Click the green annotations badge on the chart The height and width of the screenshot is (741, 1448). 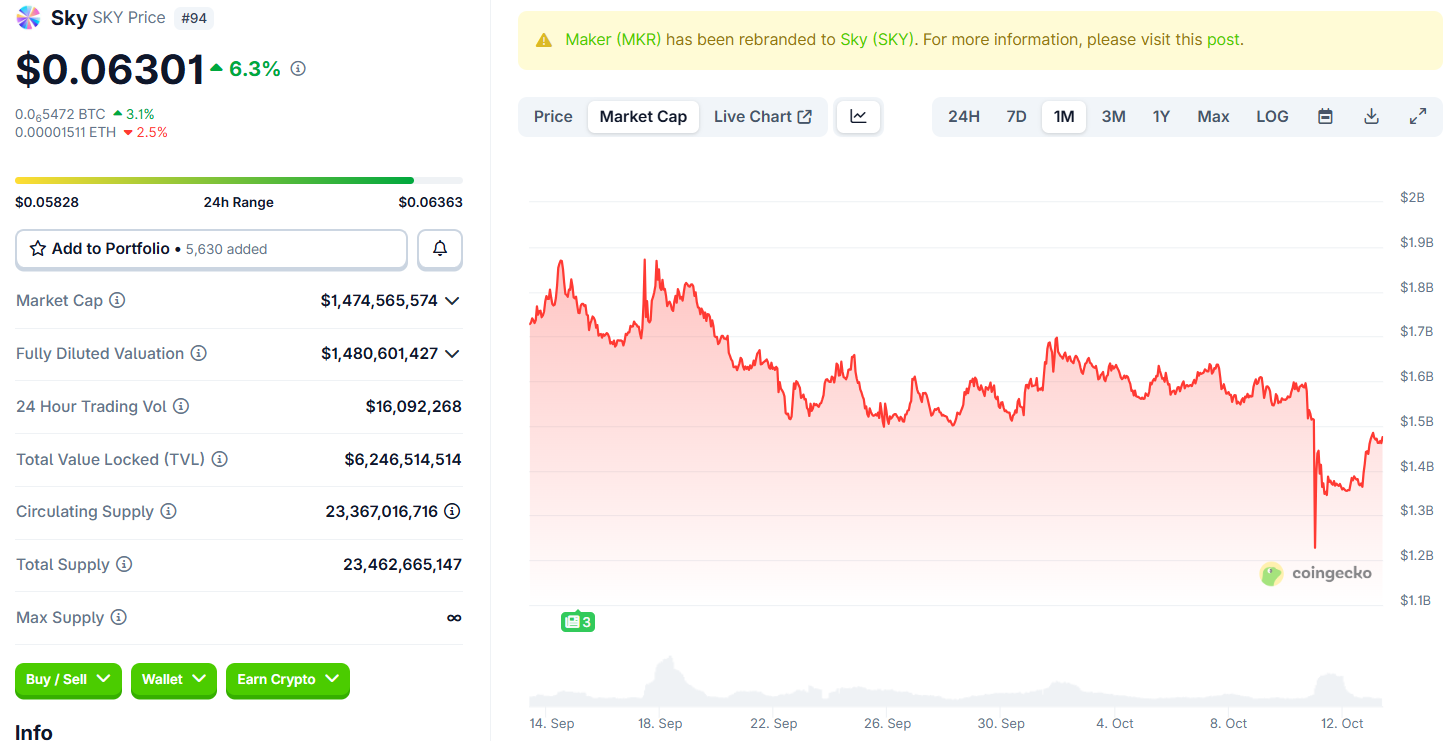577,621
